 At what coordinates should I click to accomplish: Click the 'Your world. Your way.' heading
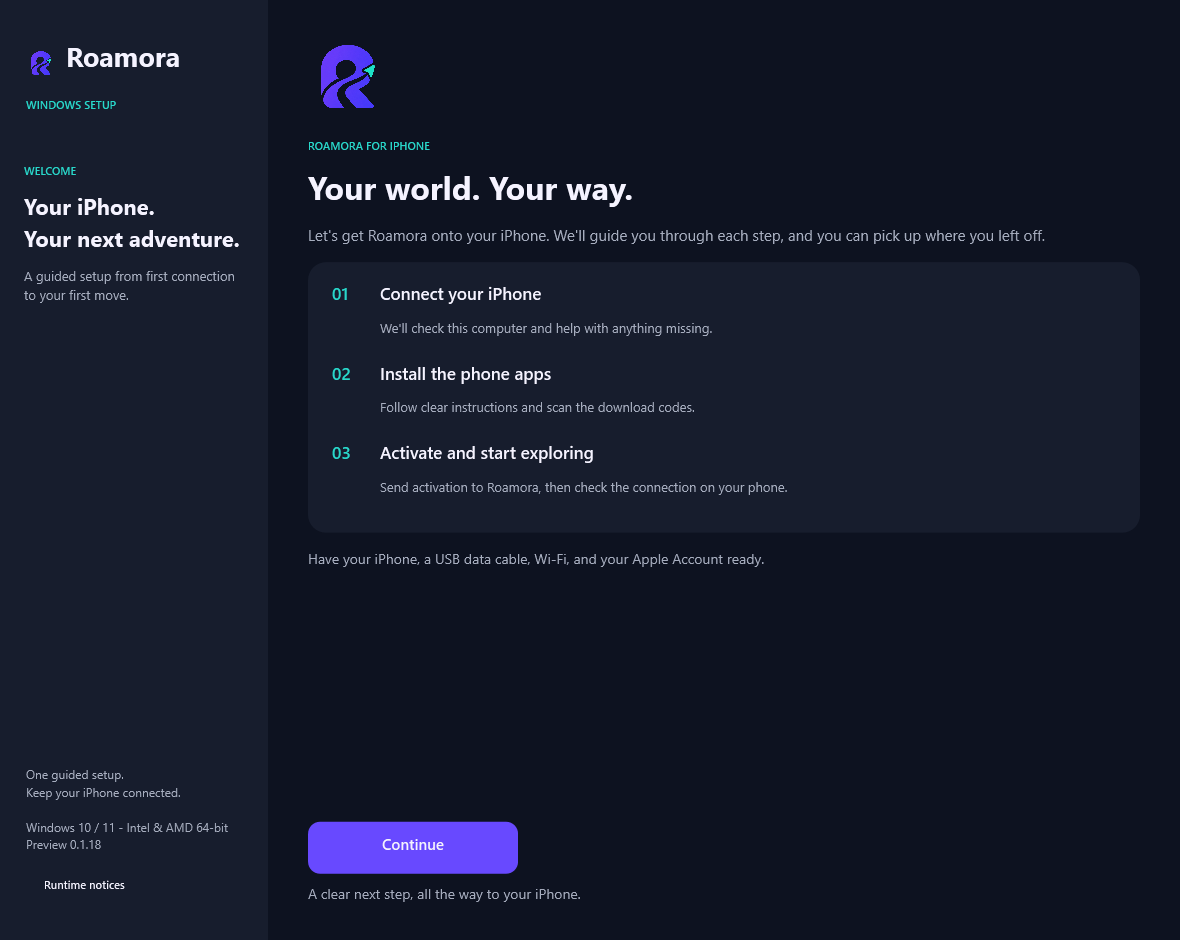470,189
